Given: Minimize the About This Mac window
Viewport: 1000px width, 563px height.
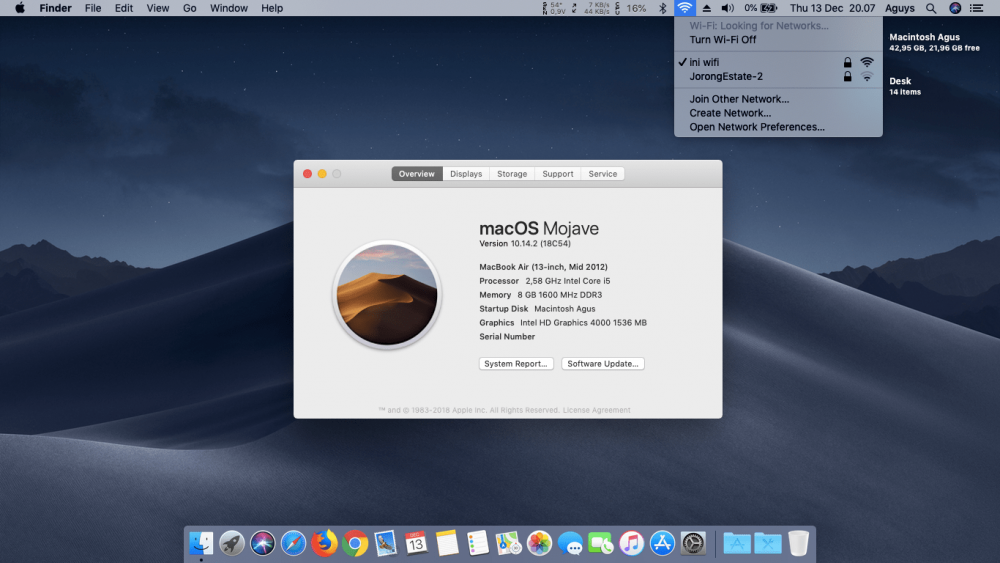Looking at the screenshot, I should coord(322,173).
